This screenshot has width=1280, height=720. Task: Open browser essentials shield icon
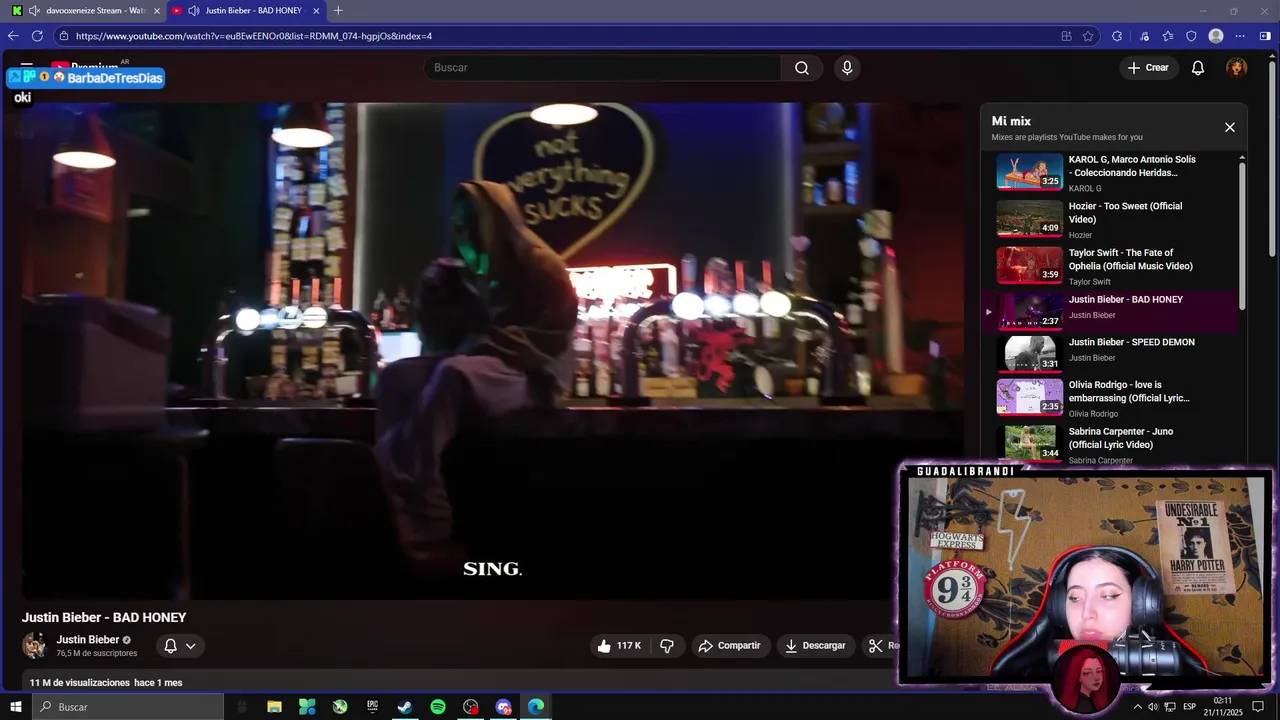click(1191, 36)
